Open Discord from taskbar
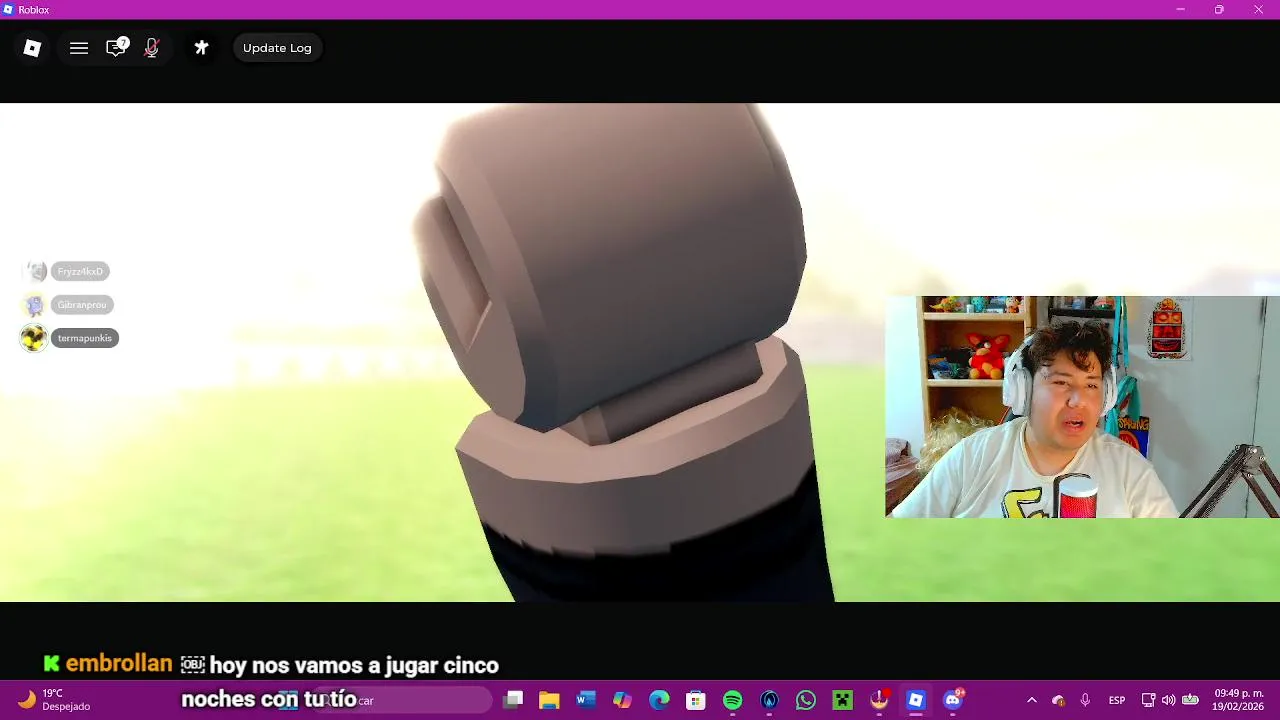The height and width of the screenshot is (720, 1280). tap(953, 700)
